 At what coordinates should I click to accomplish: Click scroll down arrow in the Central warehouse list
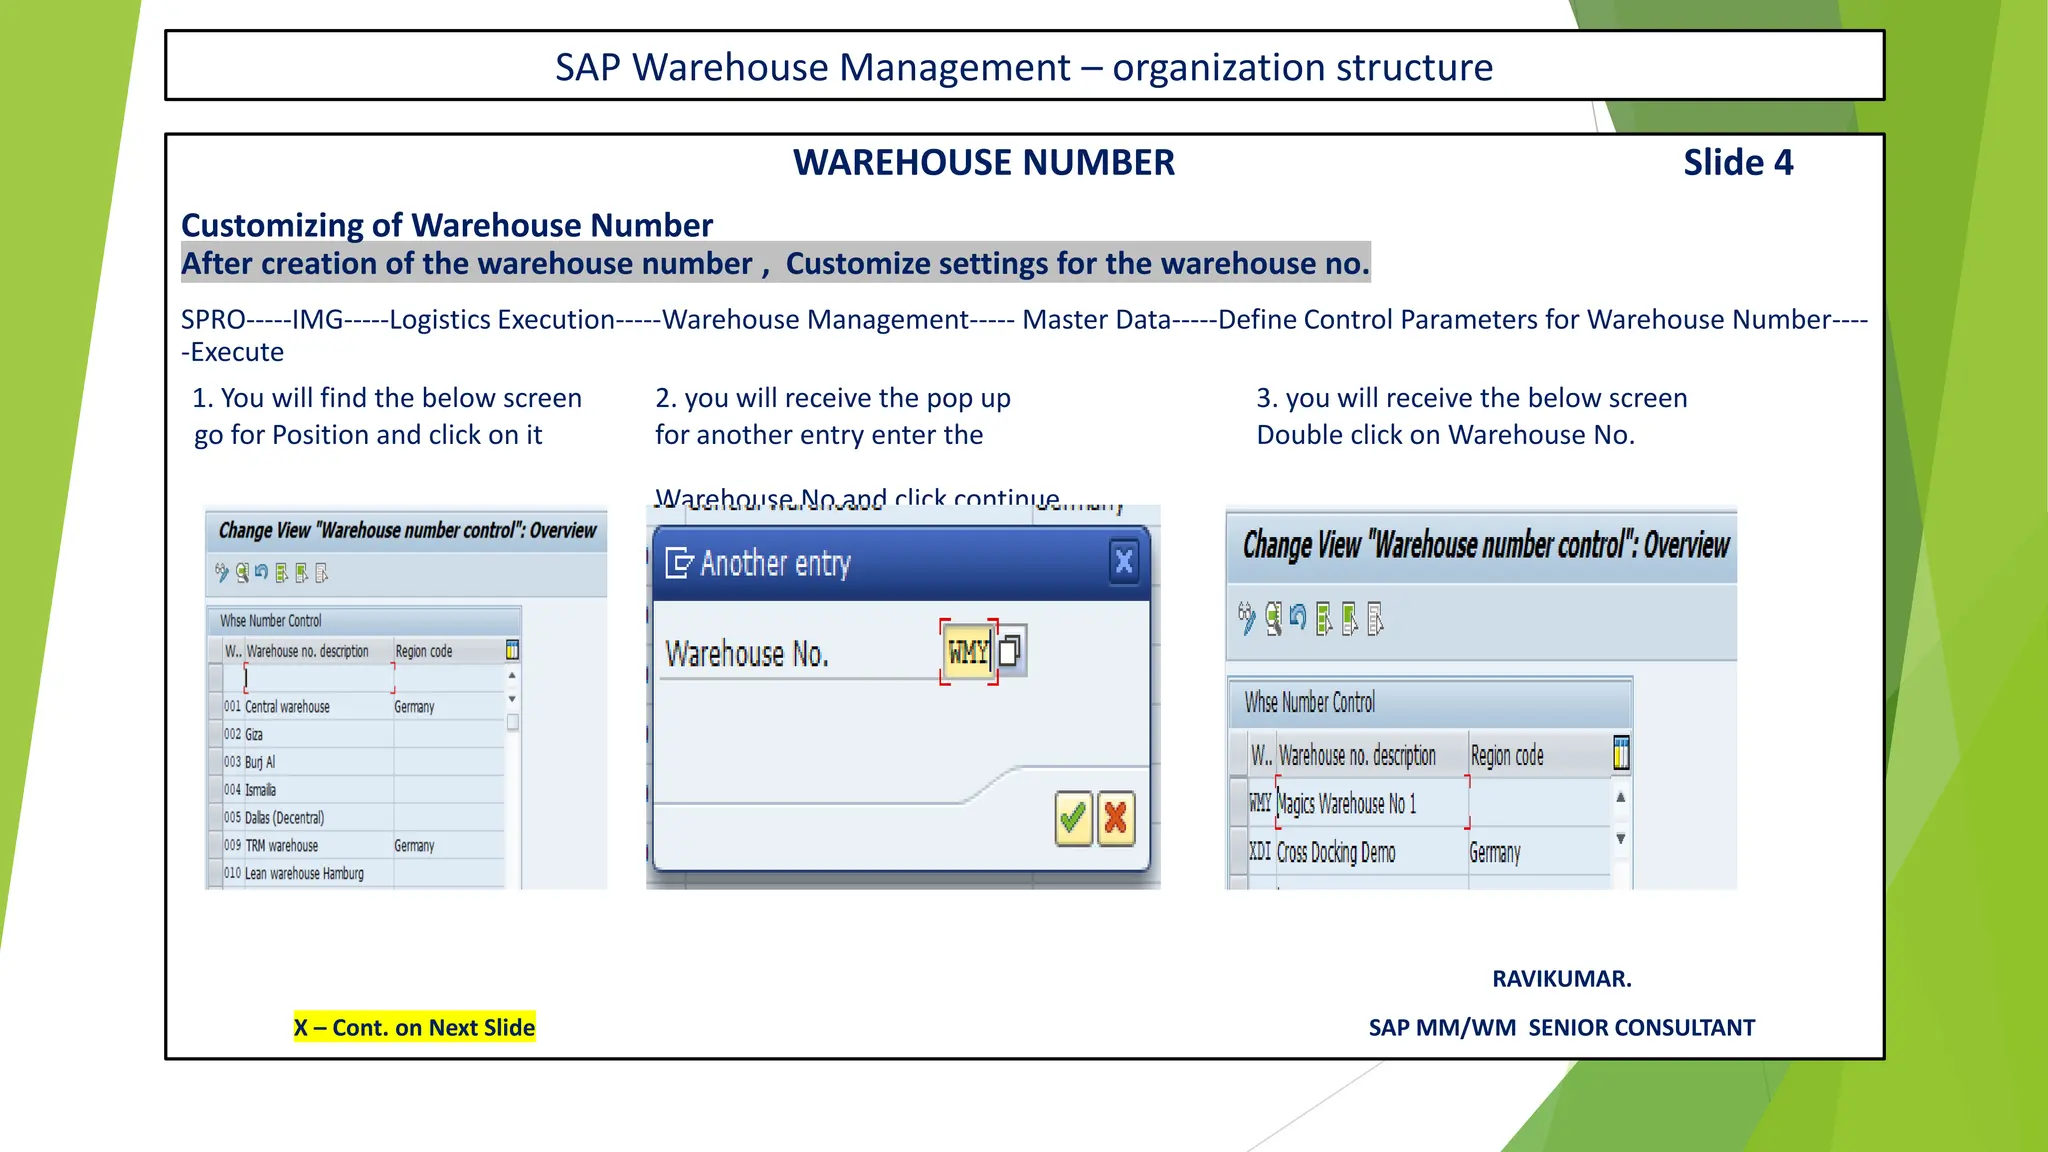pyautogui.click(x=512, y=699)
